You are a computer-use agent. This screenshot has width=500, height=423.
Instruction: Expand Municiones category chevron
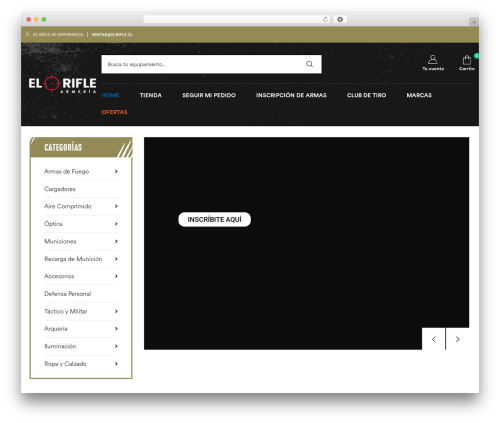116,241
